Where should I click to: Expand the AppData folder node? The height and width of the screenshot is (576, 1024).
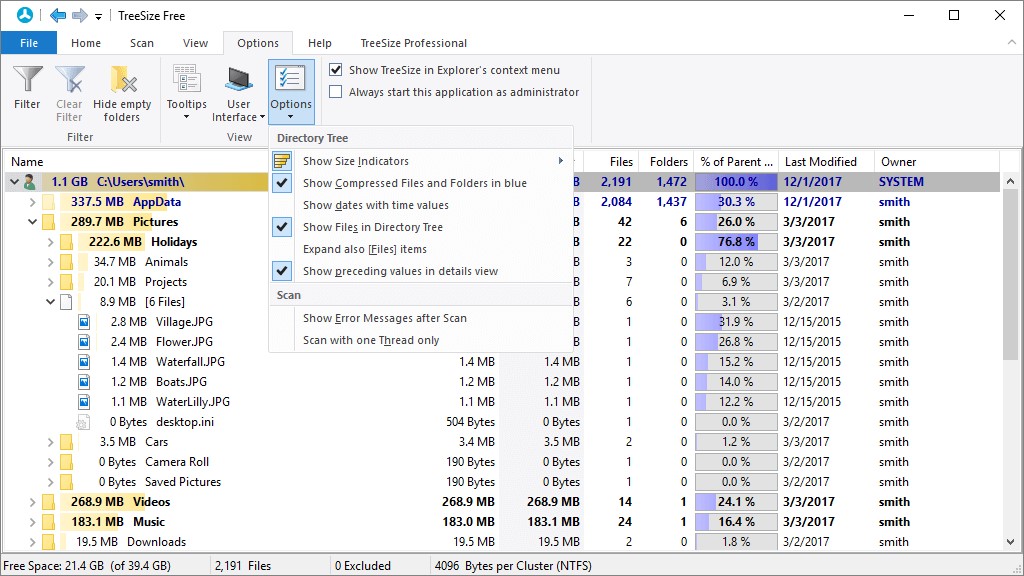[32, 202]
